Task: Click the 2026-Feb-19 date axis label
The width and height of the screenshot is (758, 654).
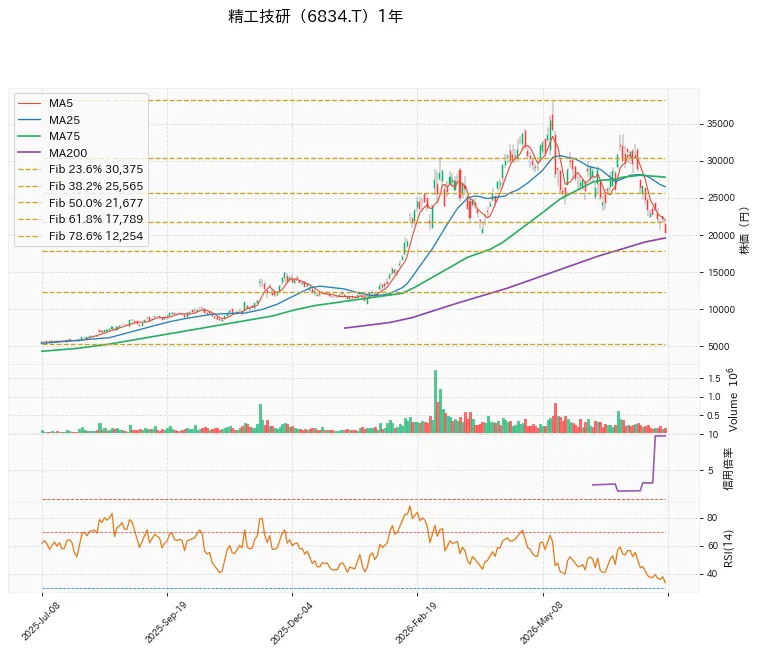Action: [x=416, y=623]
